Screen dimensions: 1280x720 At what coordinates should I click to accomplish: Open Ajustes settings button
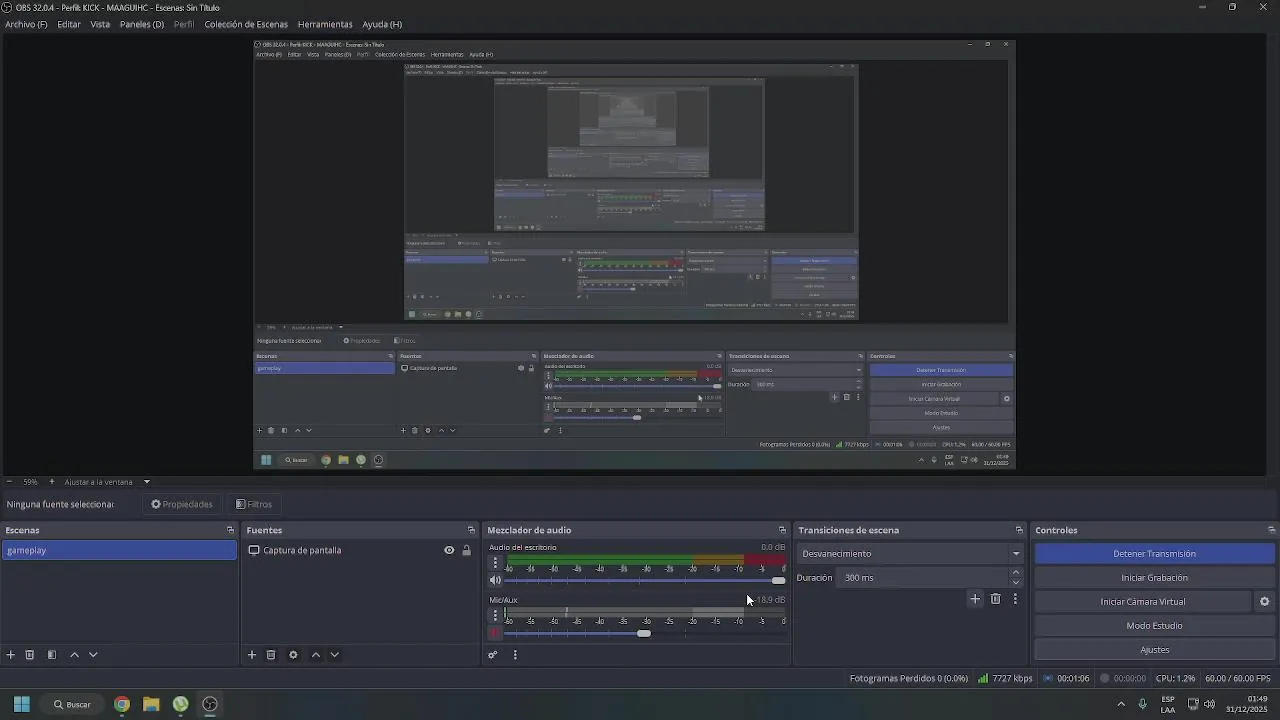1154,650
